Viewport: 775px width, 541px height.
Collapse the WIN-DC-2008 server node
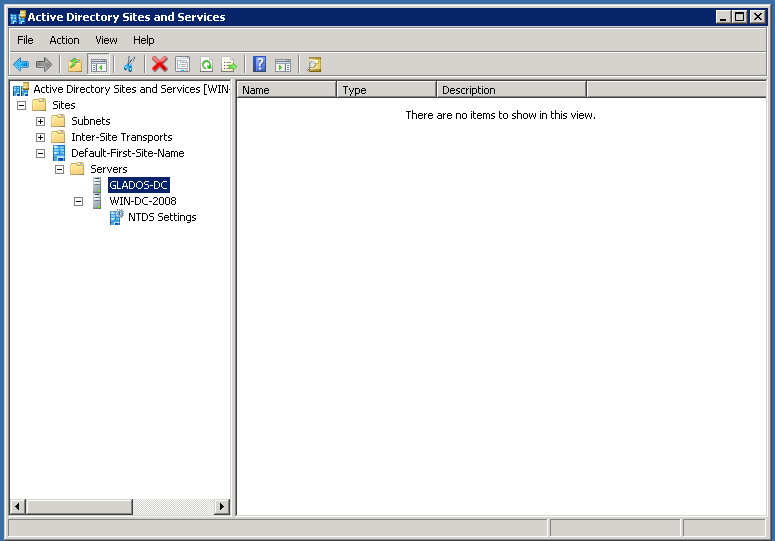coord(79,201)
